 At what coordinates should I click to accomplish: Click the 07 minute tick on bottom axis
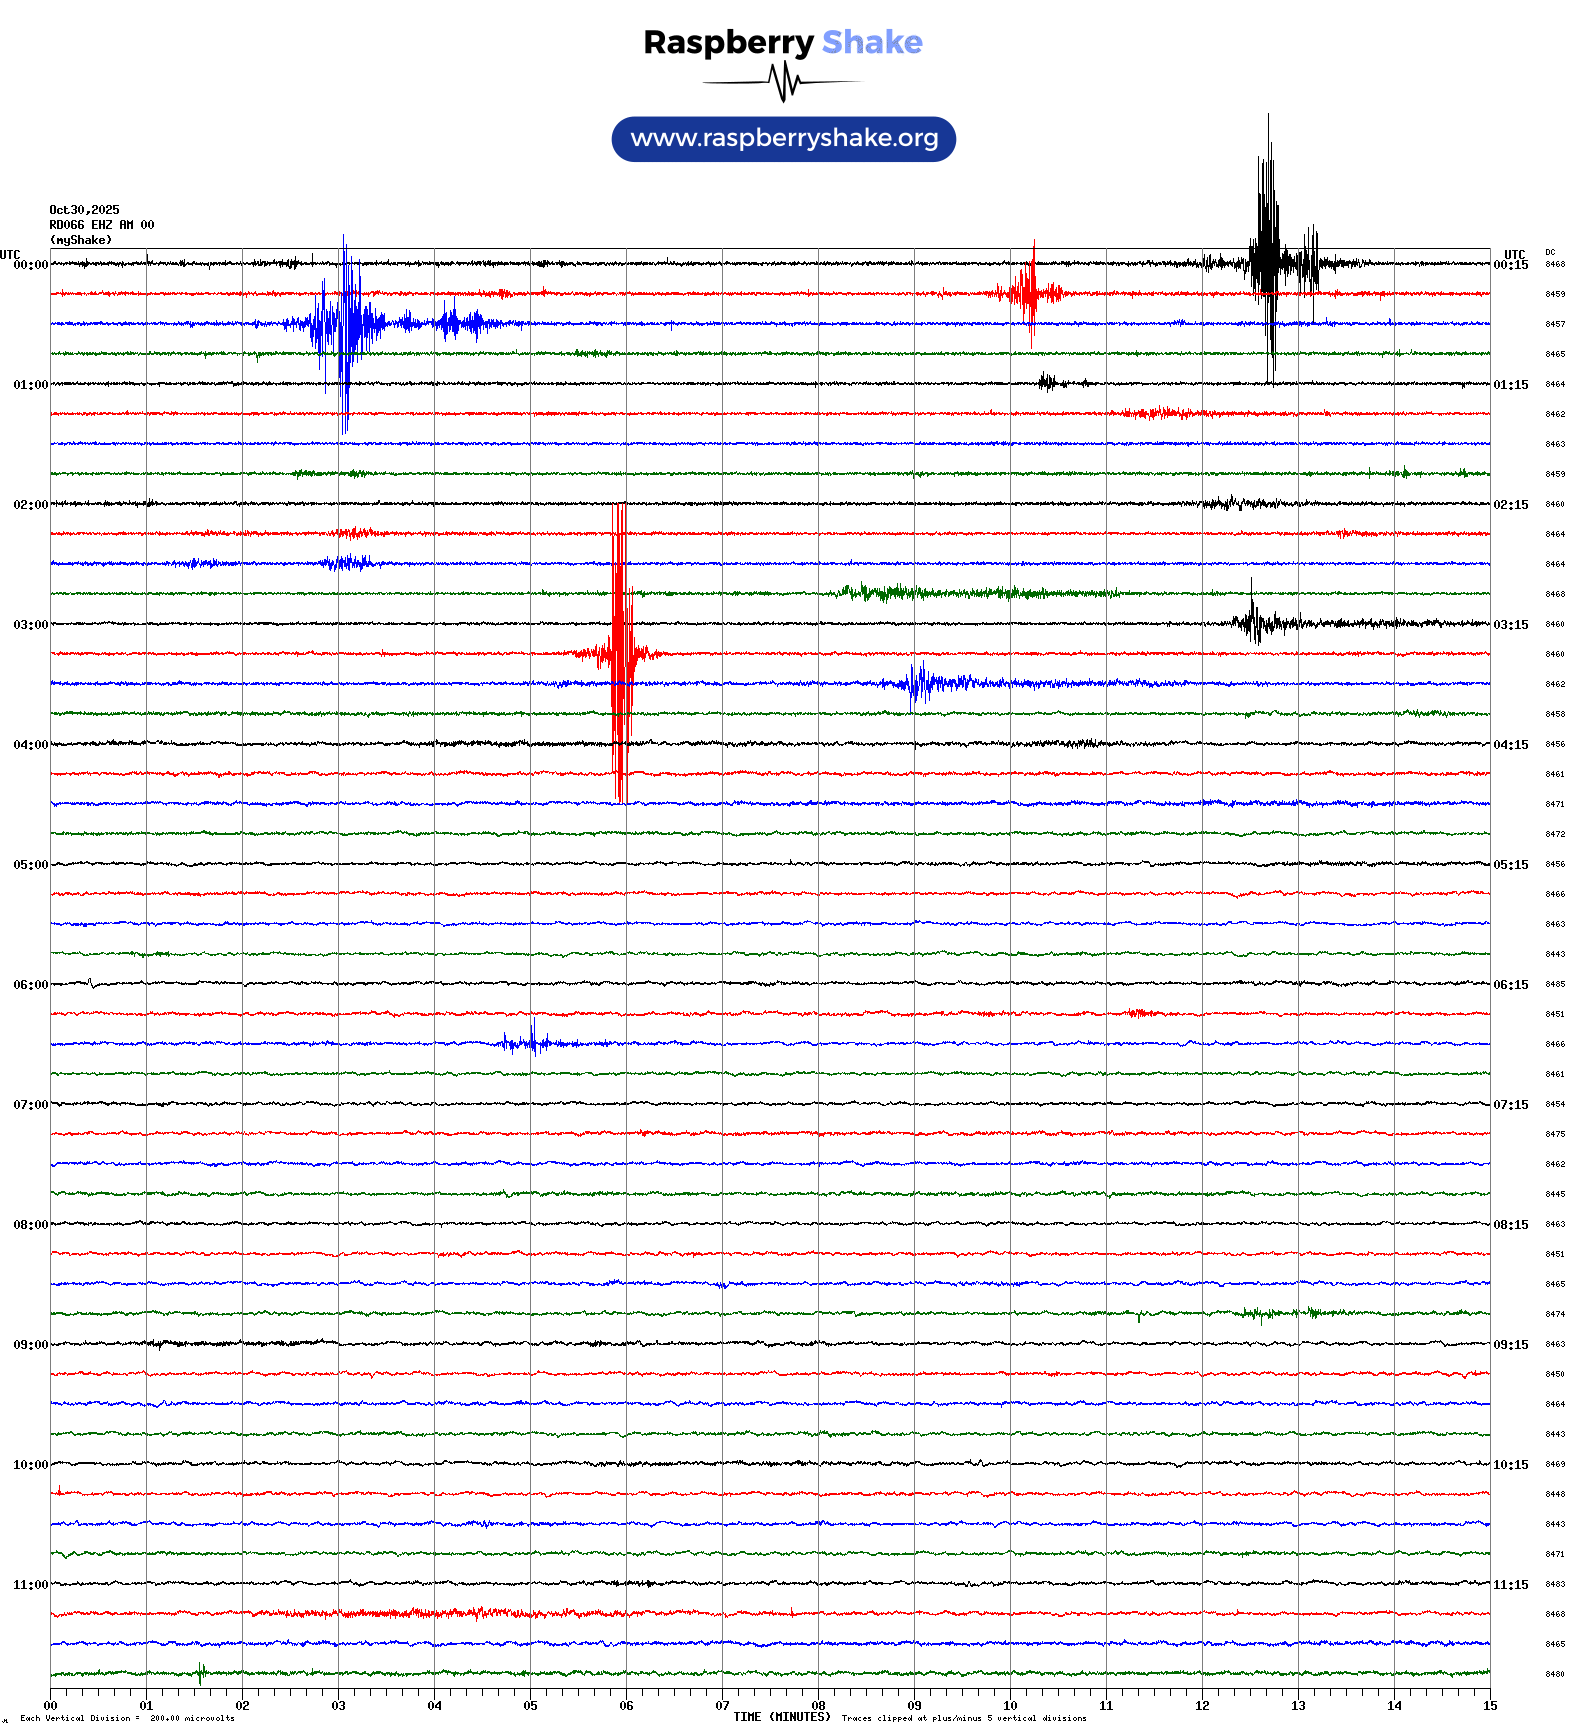(722, 1706)
